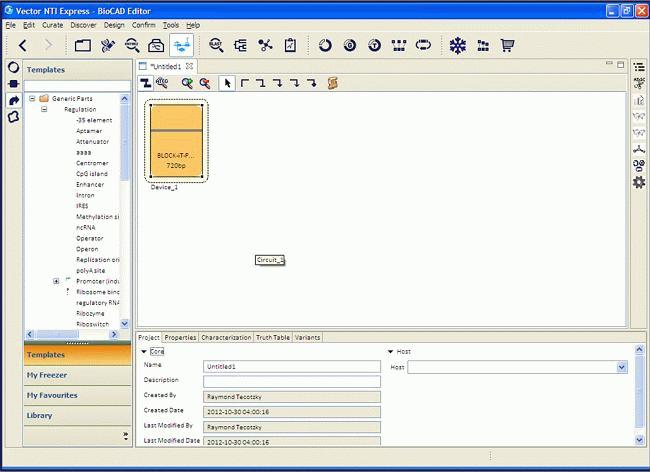The height and width of the screenshot is (472, 650).
Task: Open the Library panel
Action: click(40, 415)
